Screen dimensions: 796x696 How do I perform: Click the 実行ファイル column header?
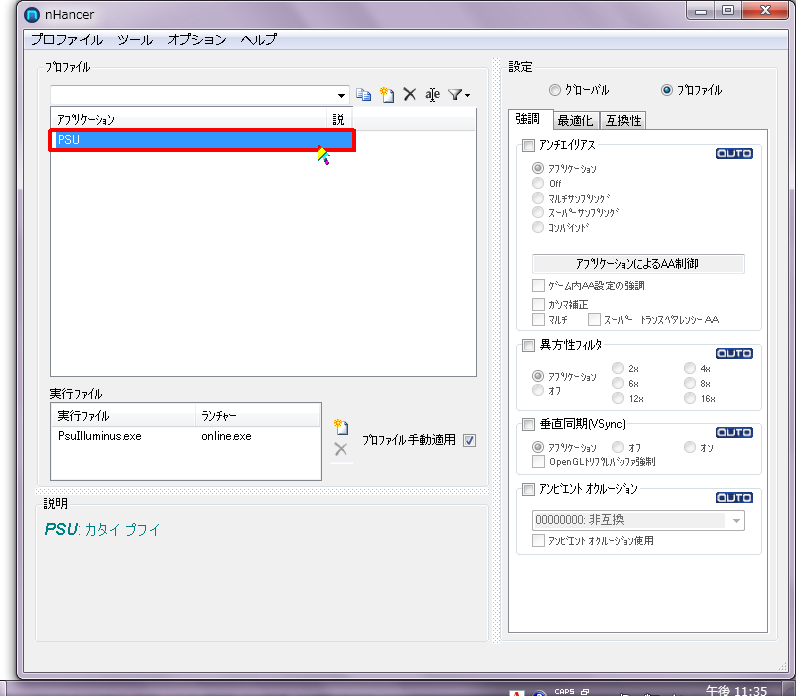123,416
